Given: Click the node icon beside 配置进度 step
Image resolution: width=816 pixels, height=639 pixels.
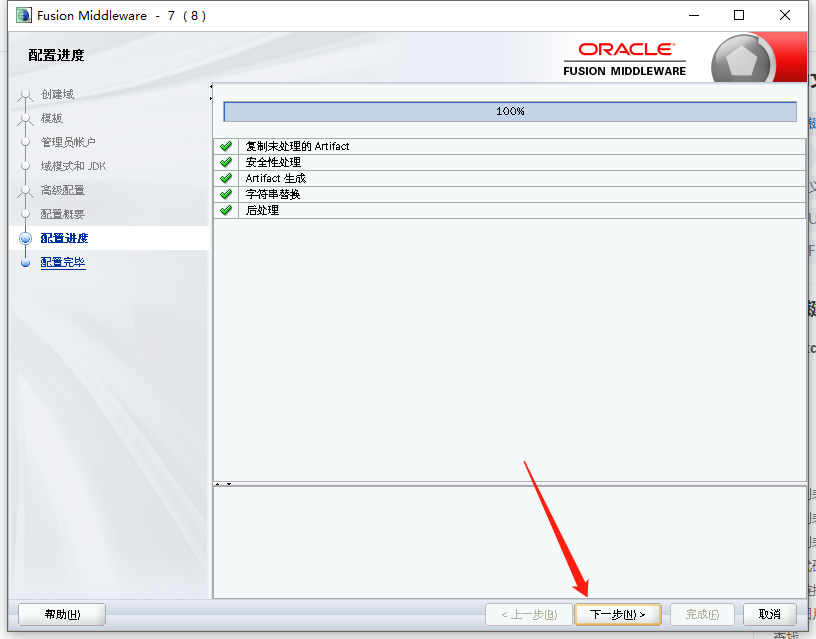Looking at the screenshot, I should point(25,236).
